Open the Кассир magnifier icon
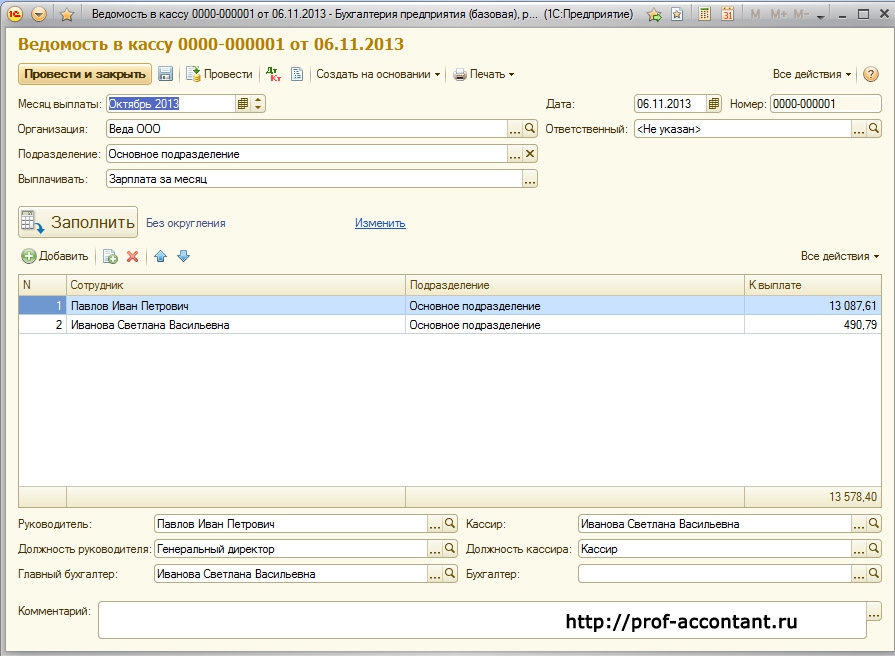The width and height of the screenshot is (895, 656). [x=874, y=524]
